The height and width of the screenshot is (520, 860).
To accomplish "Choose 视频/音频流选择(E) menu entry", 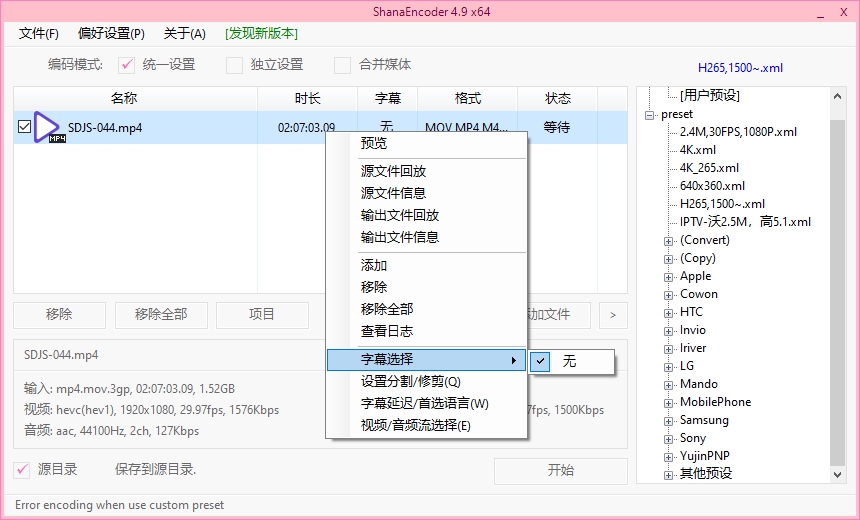I will click(x=426, y=425).
